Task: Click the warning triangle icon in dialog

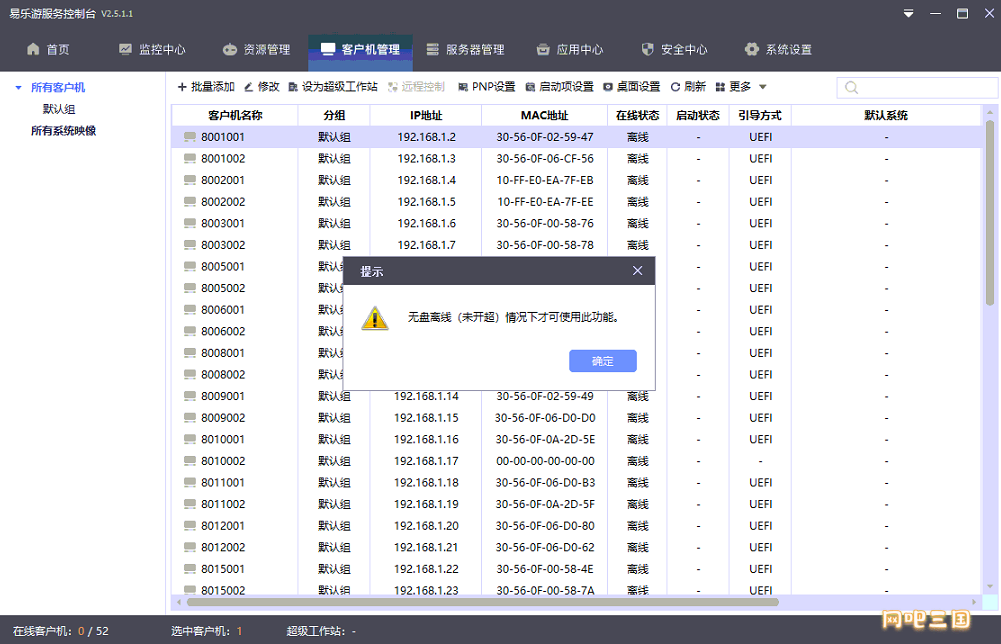Action: tap(375, 318)
